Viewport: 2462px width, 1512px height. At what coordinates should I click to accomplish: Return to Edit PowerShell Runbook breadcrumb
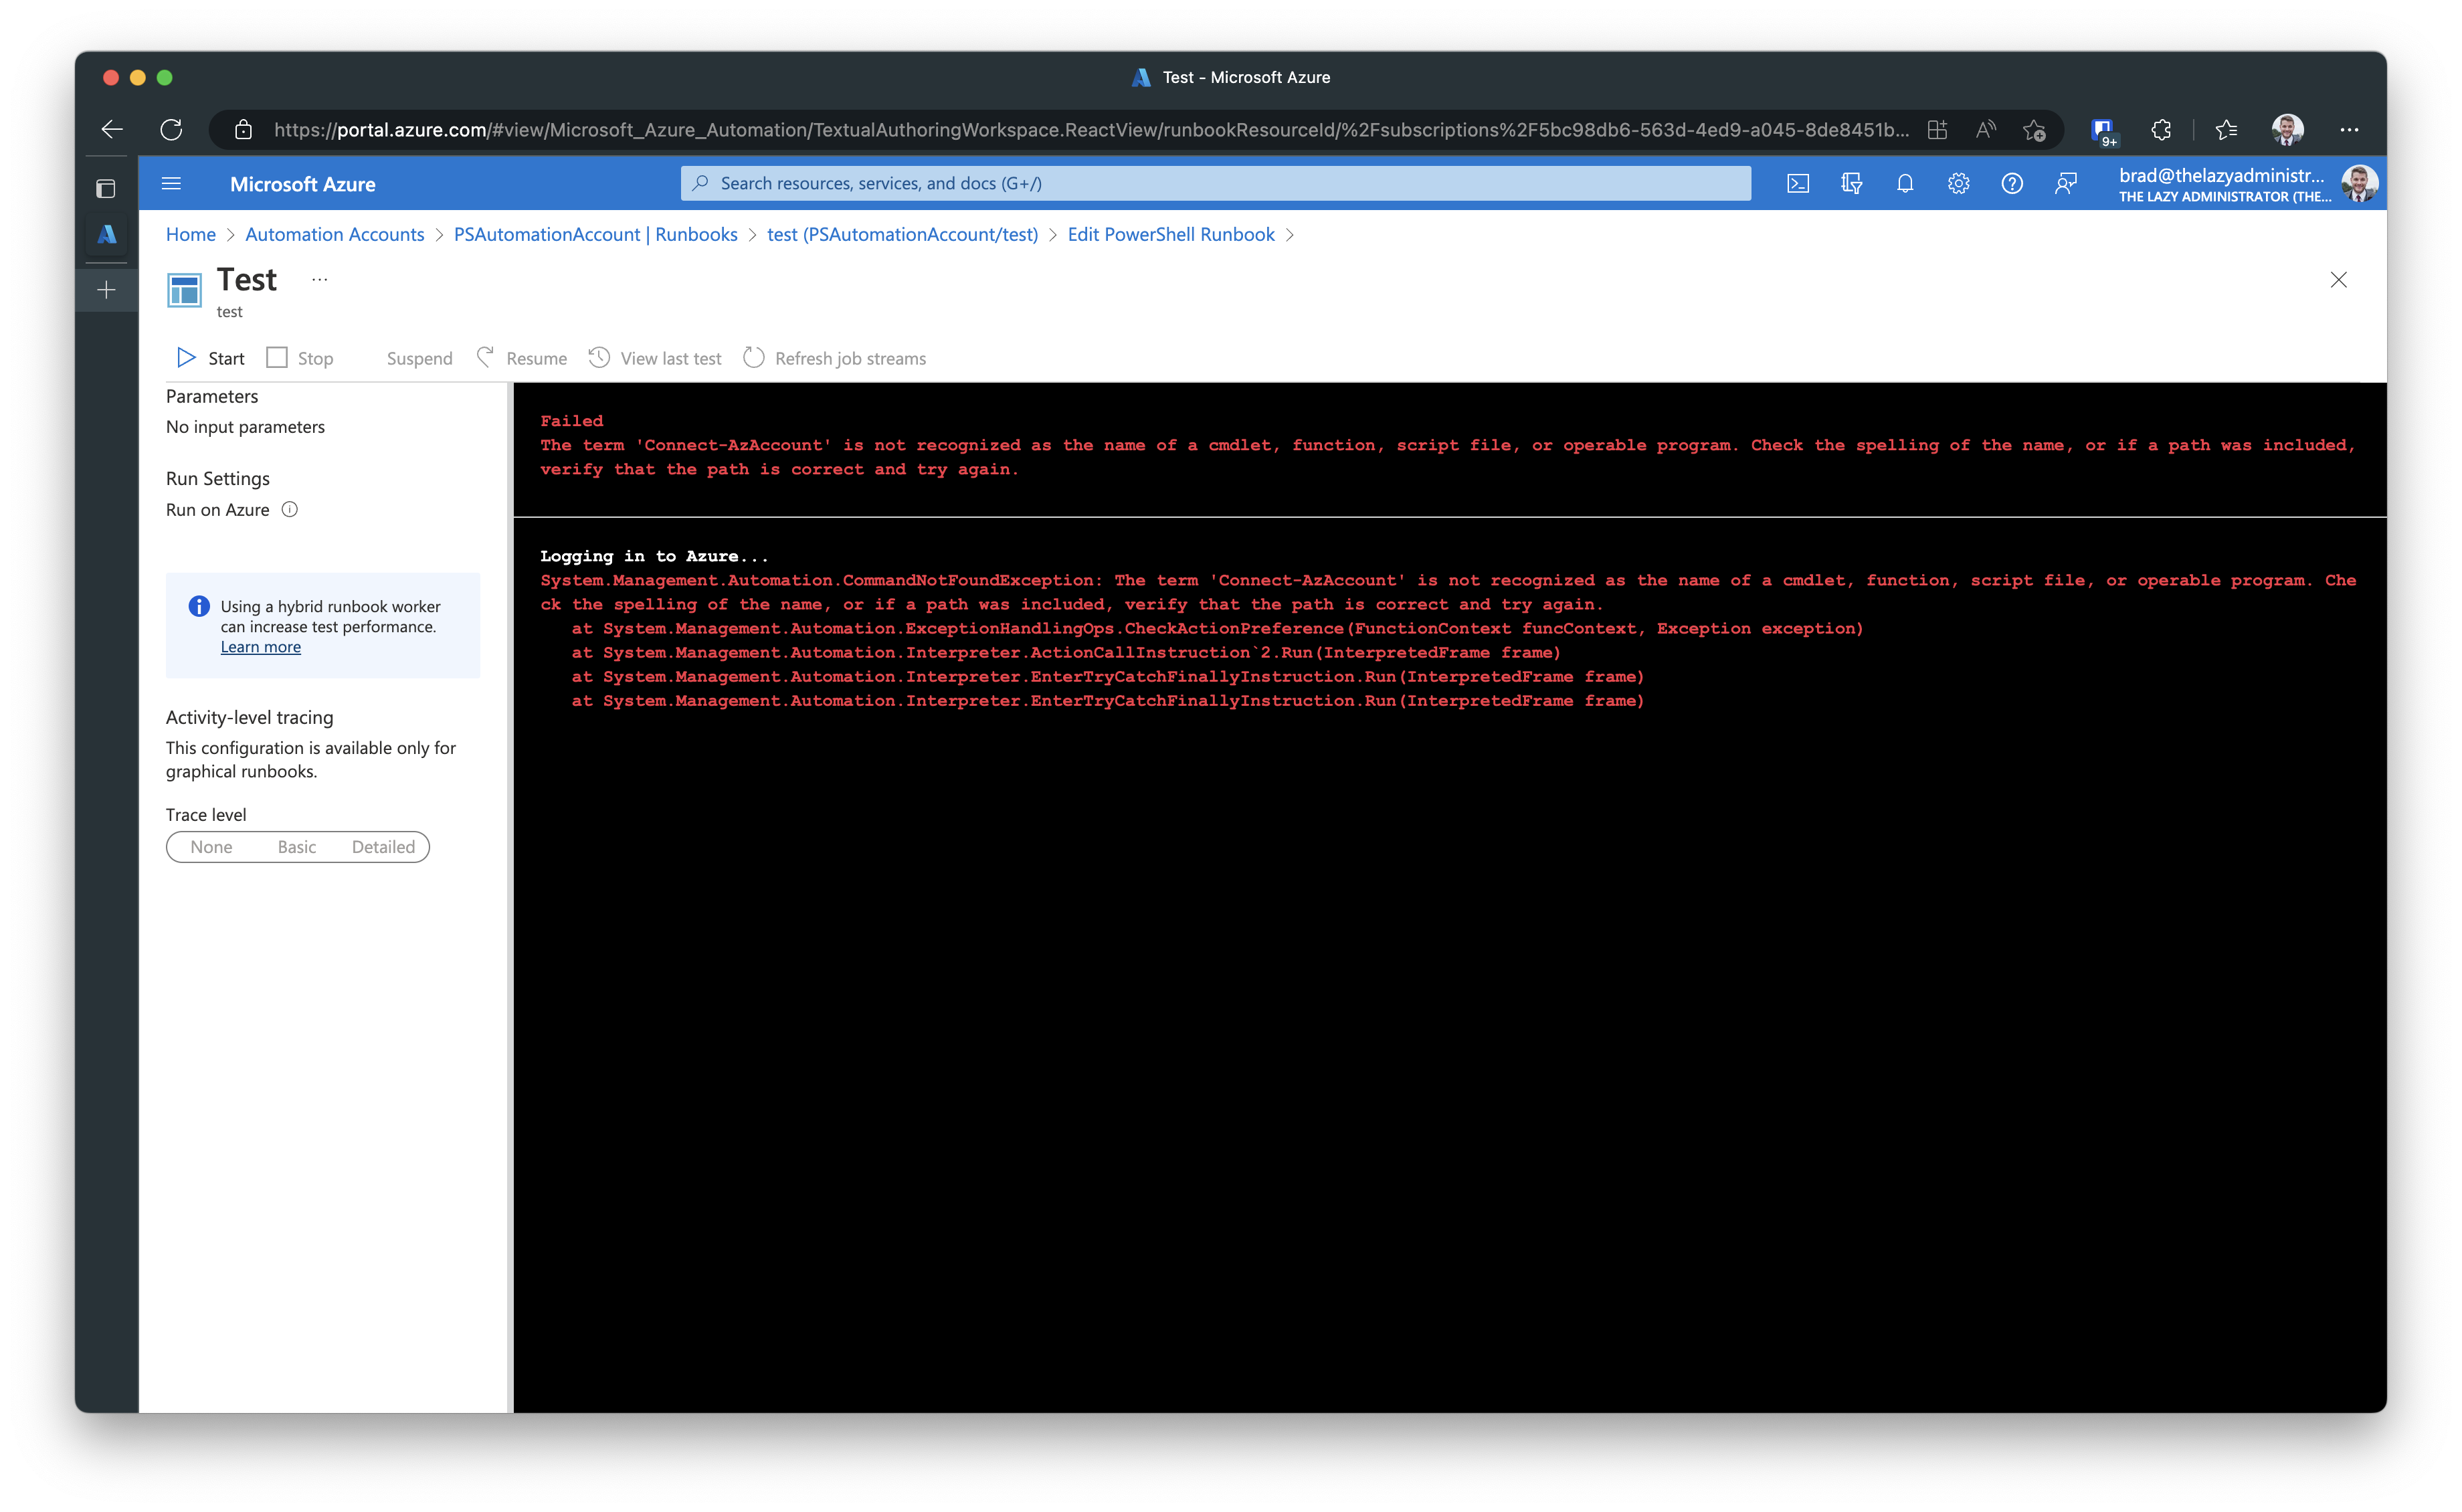(x=1171, y=234)
